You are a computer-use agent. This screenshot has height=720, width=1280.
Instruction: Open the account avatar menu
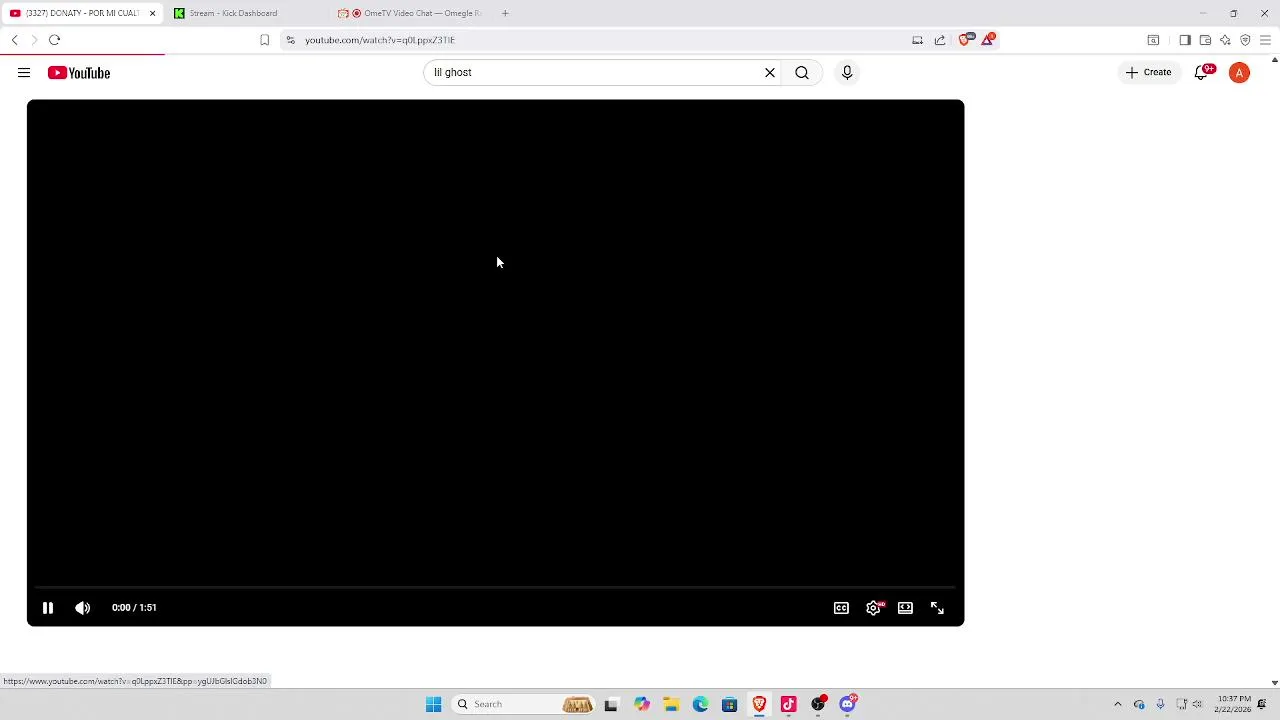coord(1239,72)
